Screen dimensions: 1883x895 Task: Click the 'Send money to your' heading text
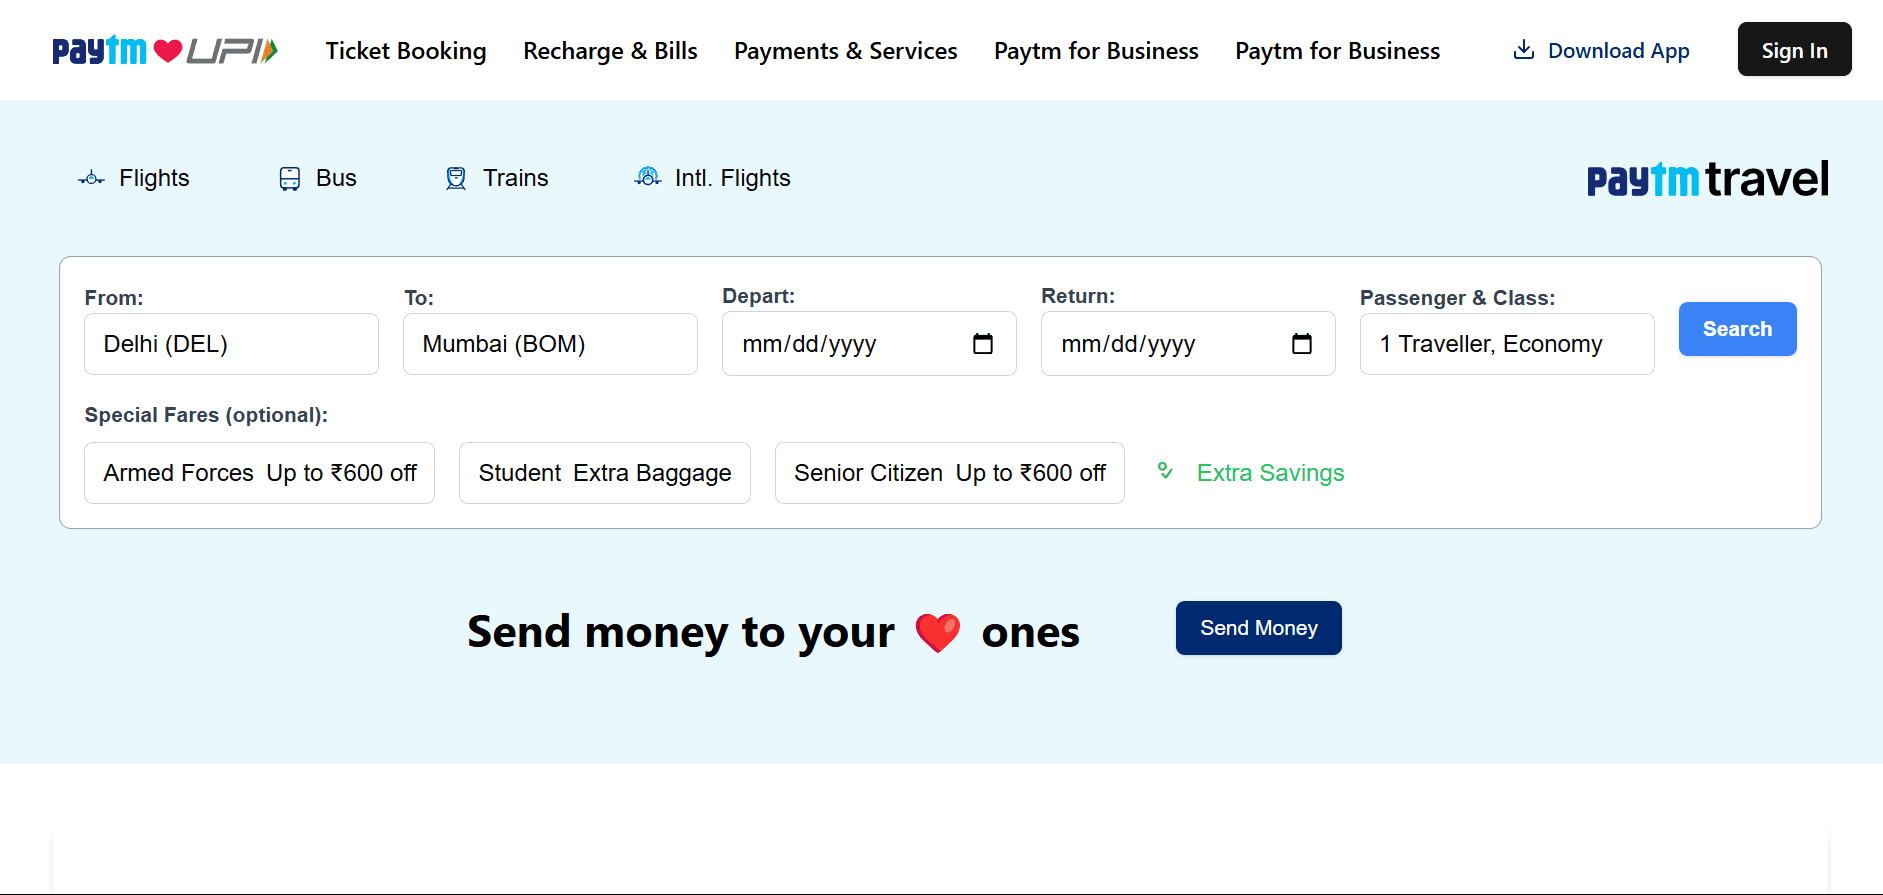pyautogui.click(x=681, y=632)
